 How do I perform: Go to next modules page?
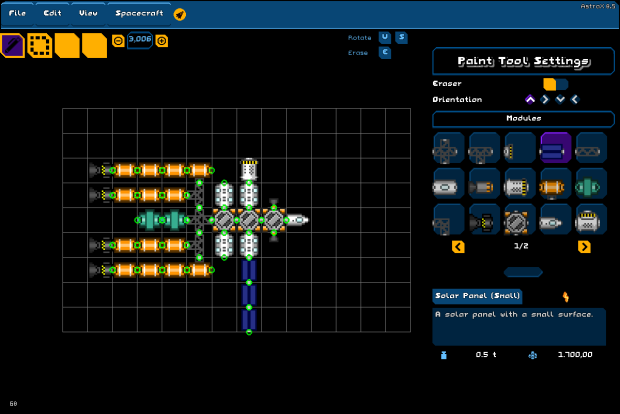click(x=584, y=247)
